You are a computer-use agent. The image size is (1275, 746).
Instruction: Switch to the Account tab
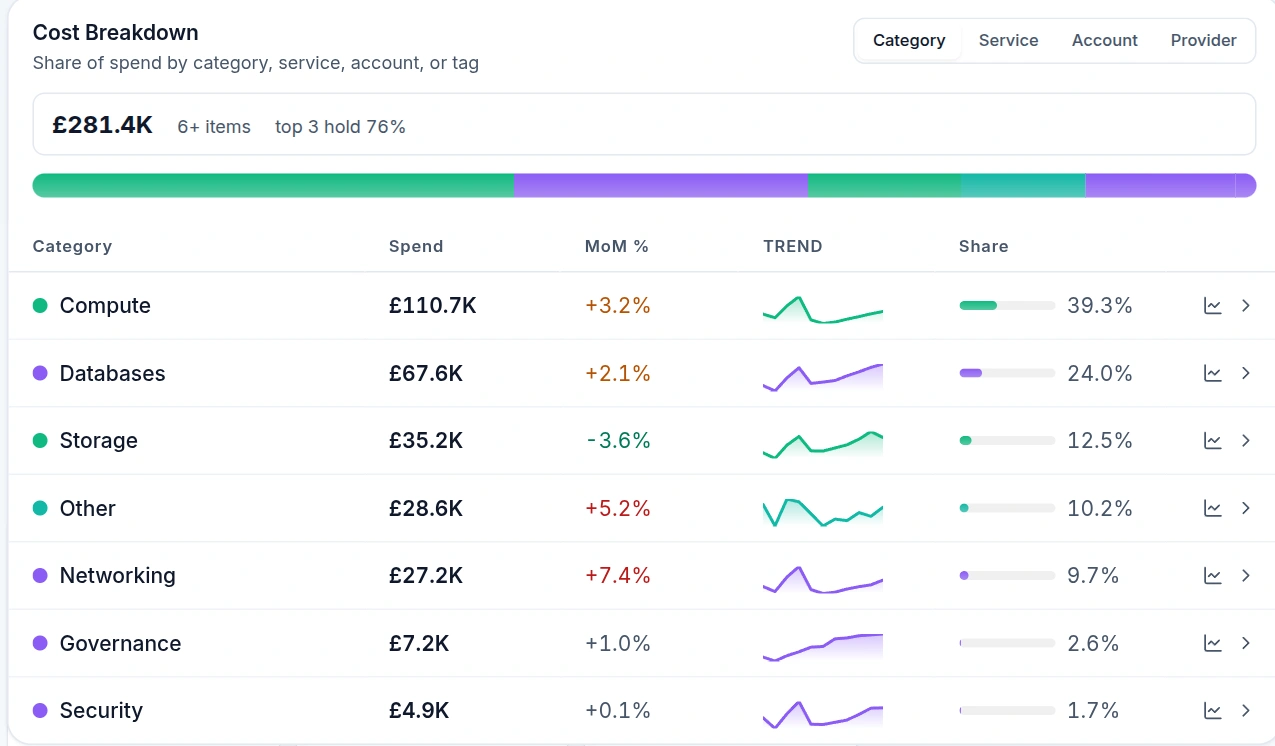[1104, 41]
